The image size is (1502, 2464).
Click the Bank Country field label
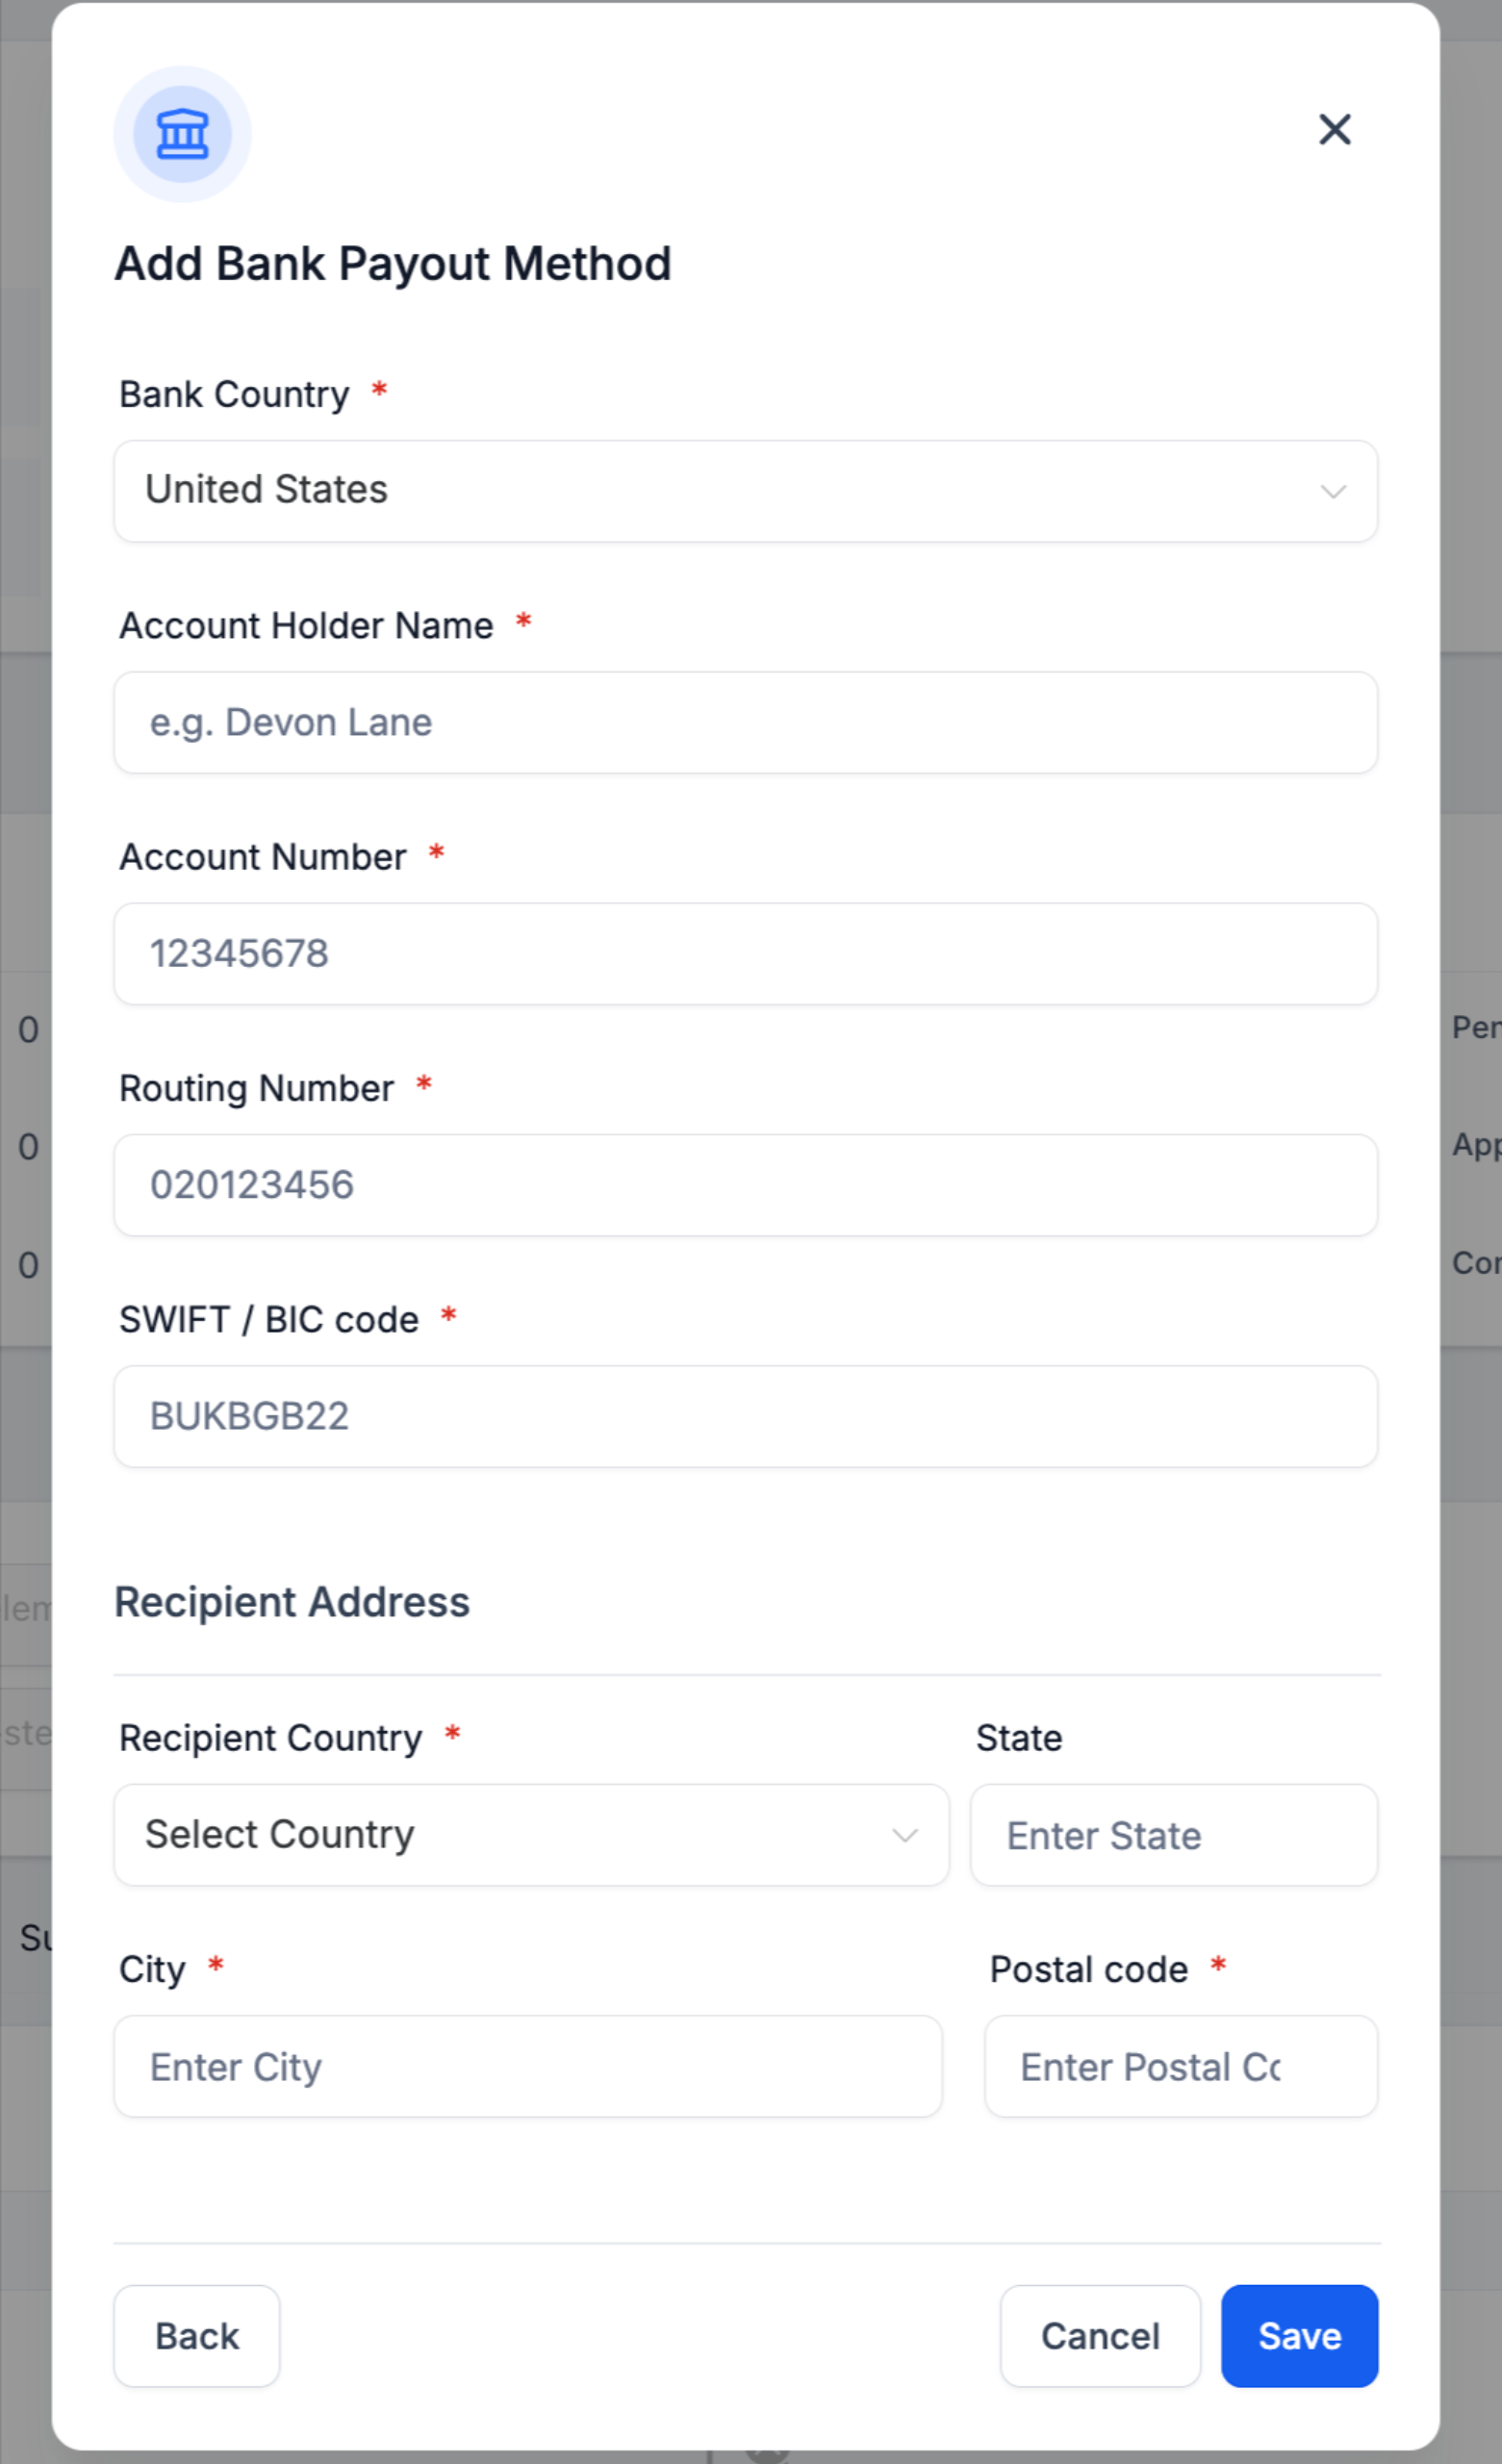click(x=234, y=395)
